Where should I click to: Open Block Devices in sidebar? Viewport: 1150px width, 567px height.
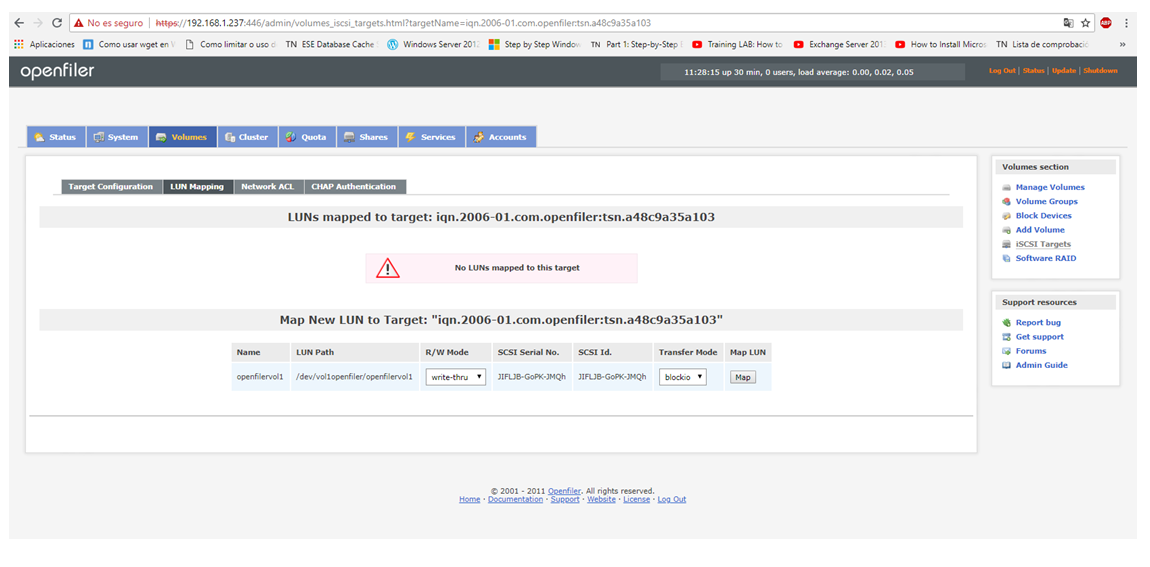click(x=1044, y=216)
